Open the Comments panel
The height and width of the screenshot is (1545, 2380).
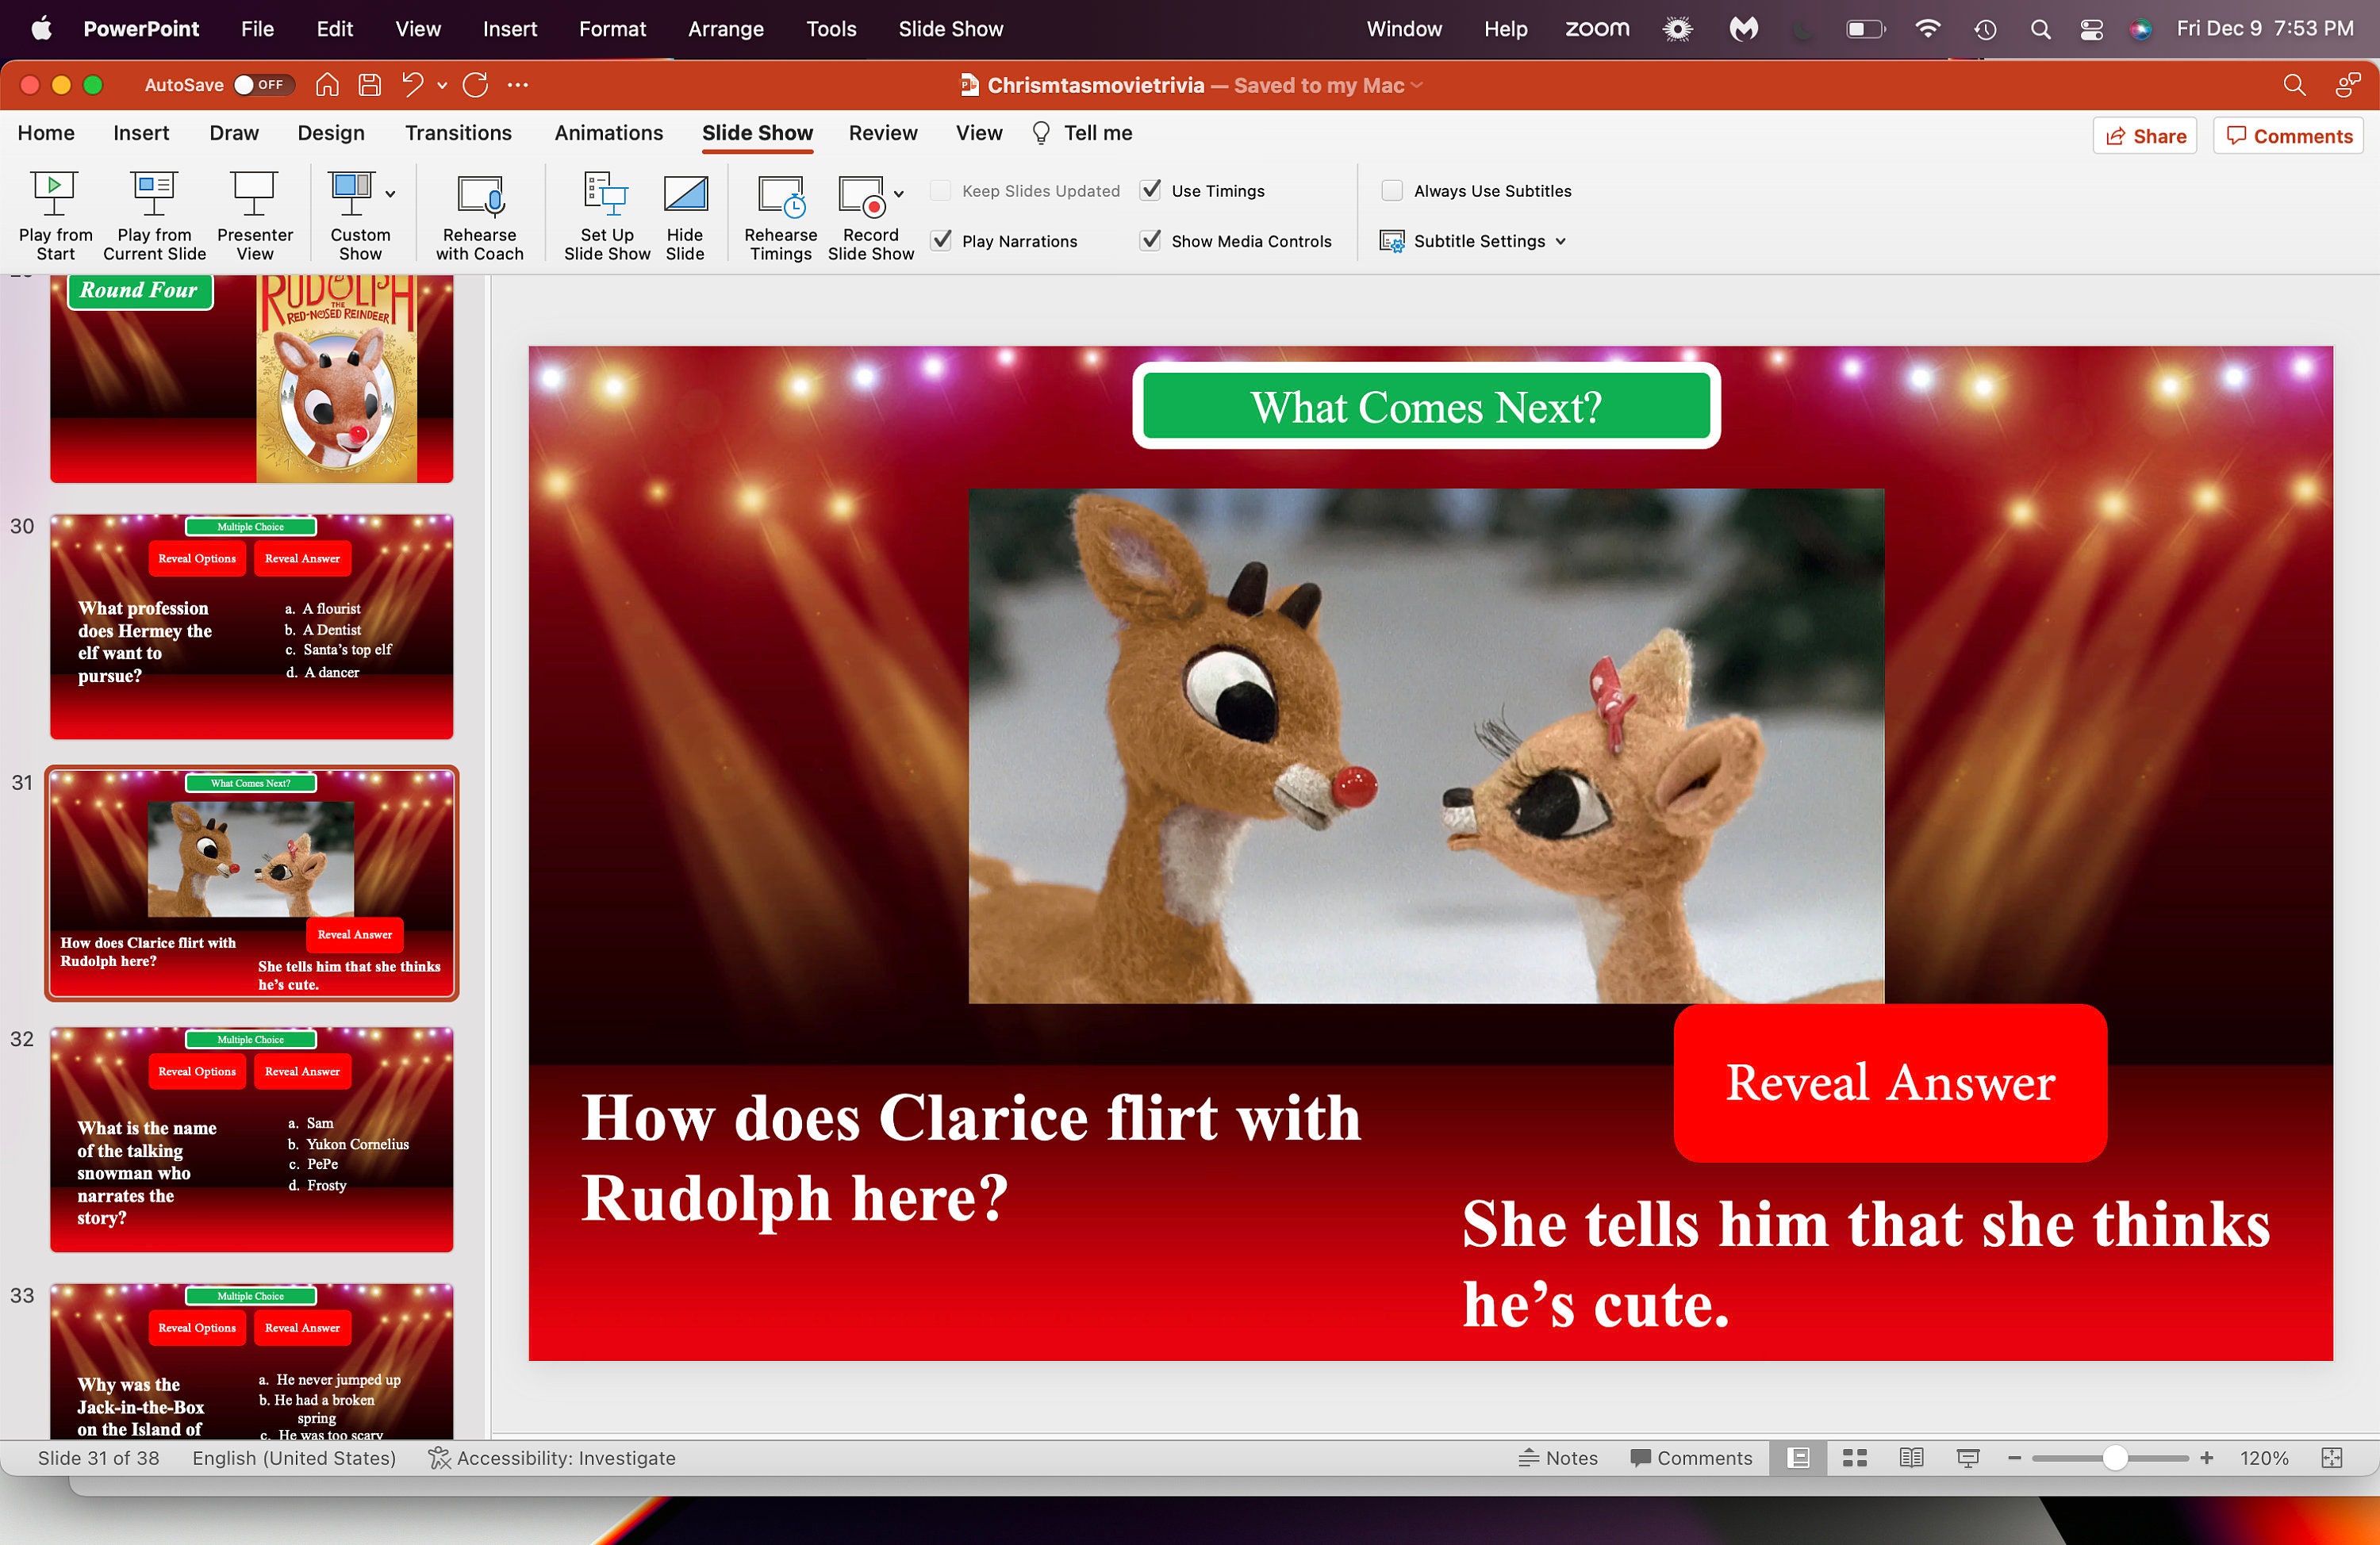pyautogui.click(x=2288, y=135)
